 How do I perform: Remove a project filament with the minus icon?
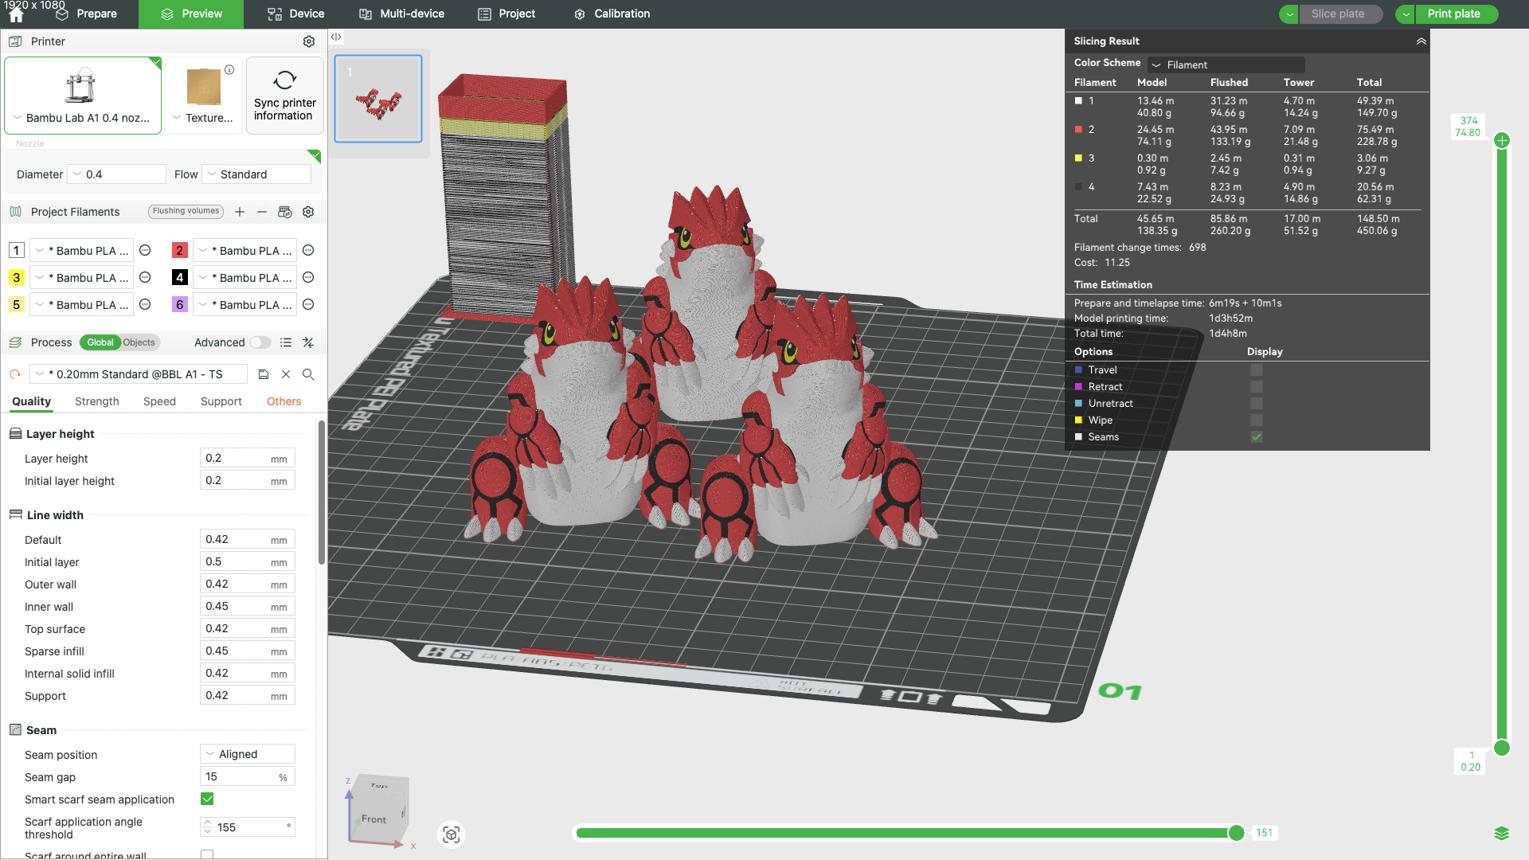[262, 212]
